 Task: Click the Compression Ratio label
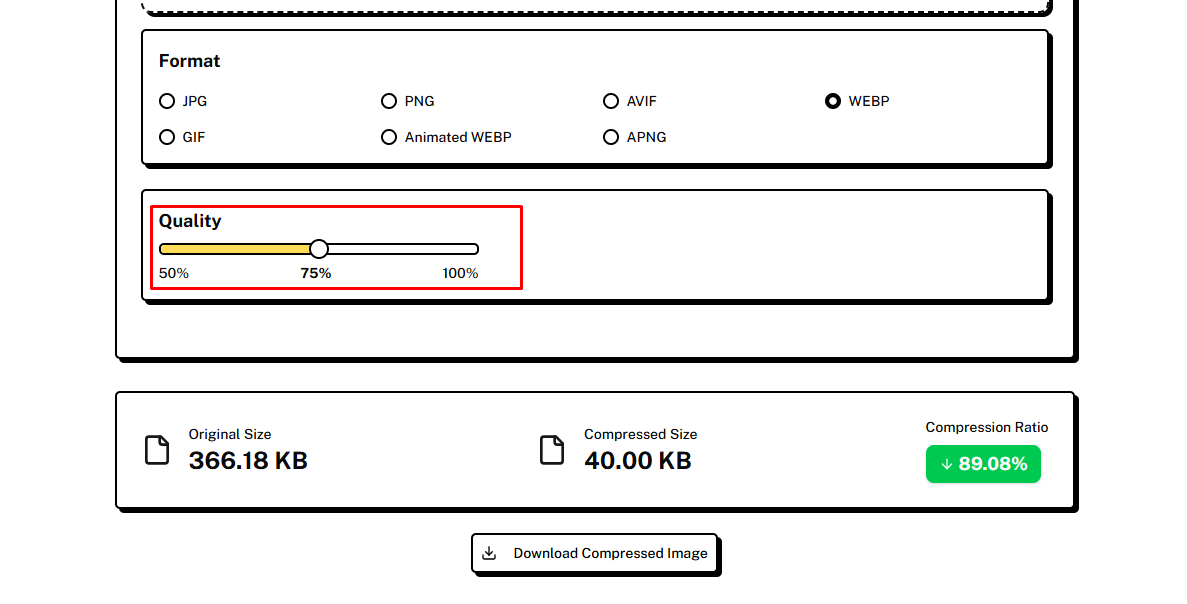(x=987, y=427)
